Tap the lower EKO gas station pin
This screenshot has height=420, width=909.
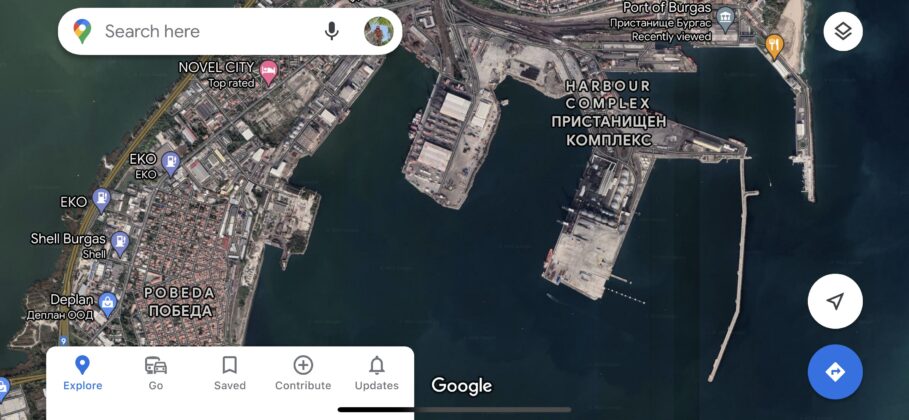pos(101,201)
